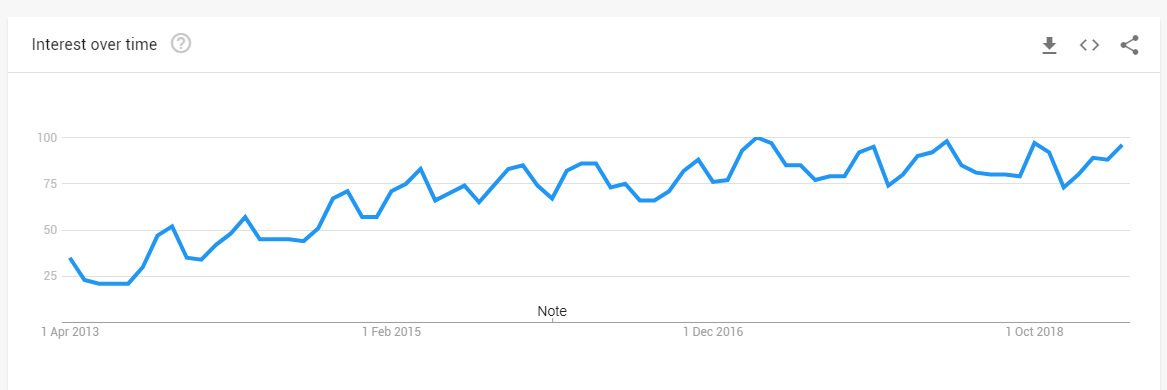1167x390 pixels.
Task: Download the chart data as CSV
Action: (1049, 45)
